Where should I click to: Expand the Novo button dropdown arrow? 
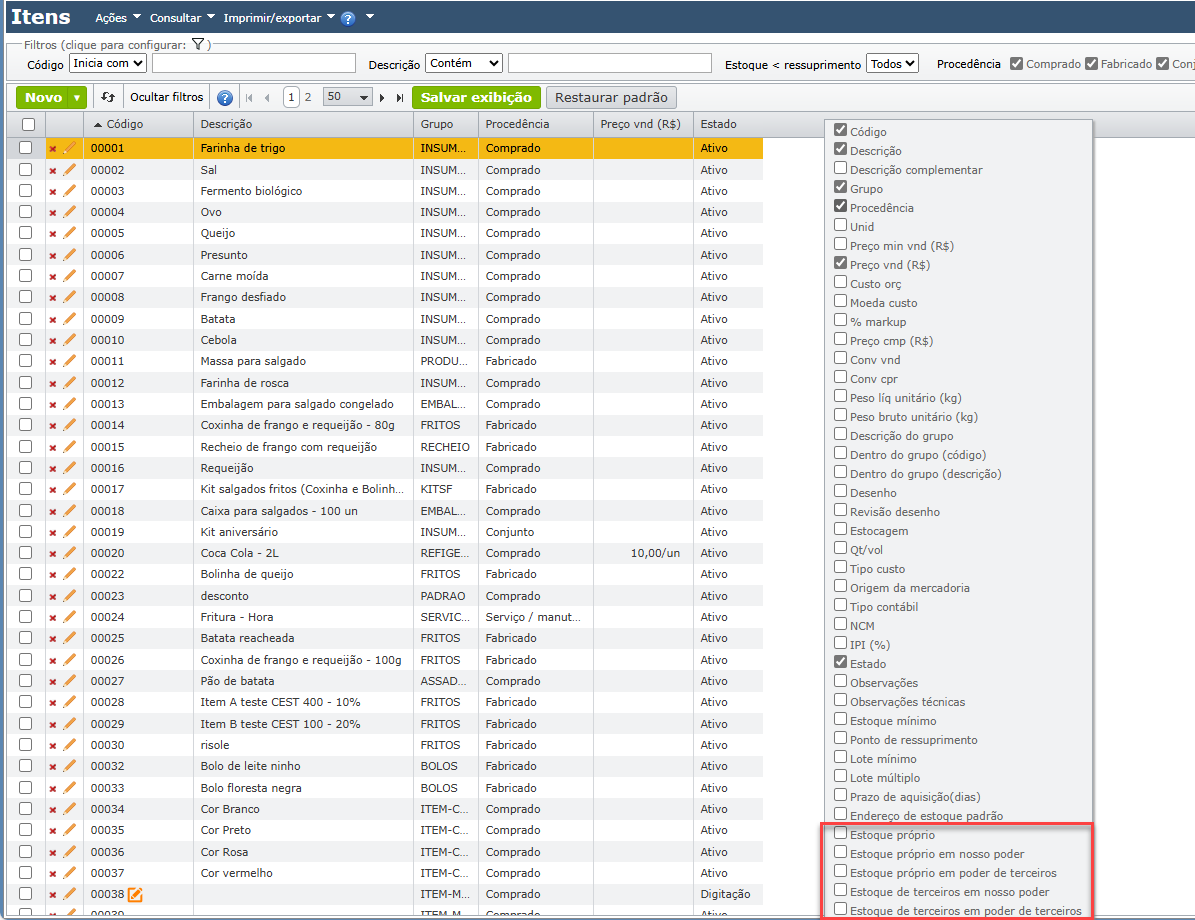(77, 98)
